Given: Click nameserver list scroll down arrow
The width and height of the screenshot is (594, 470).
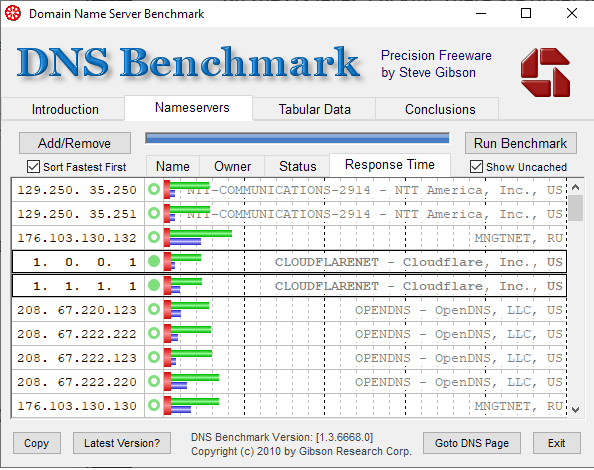Looking at the screenshot, I should pos(575,409).
